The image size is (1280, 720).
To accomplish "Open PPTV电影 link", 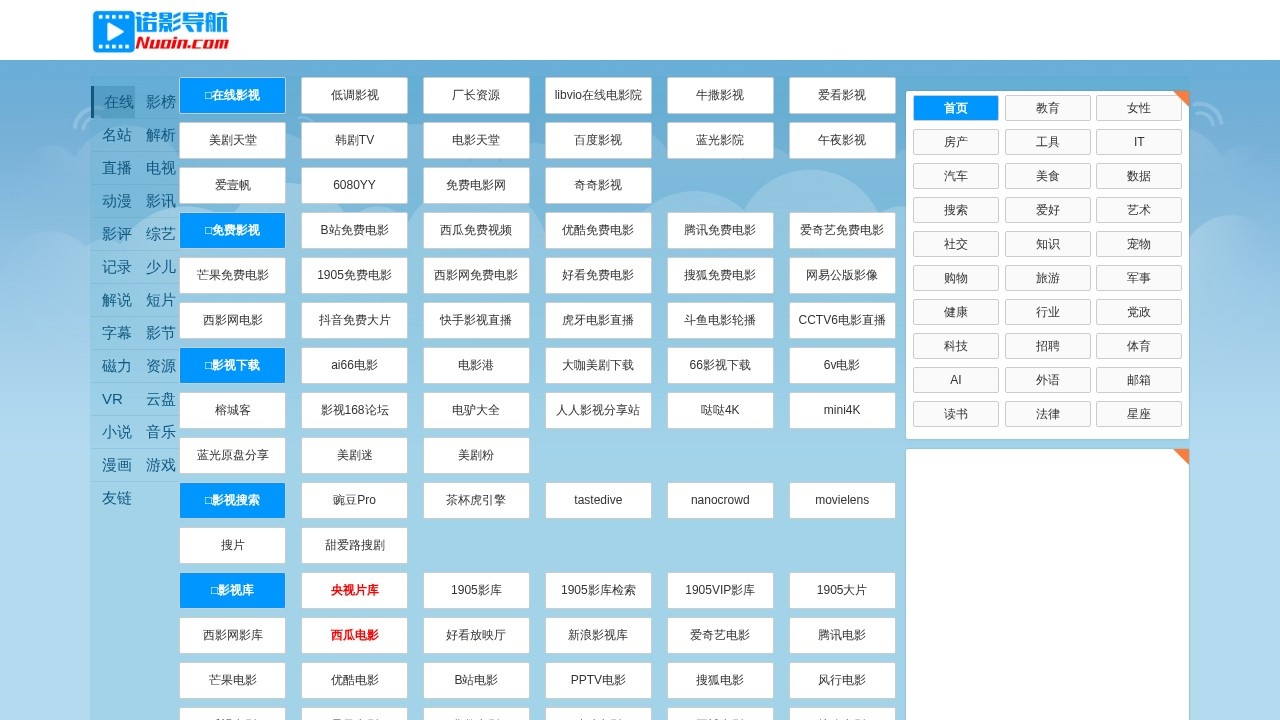I will point(598,681).
